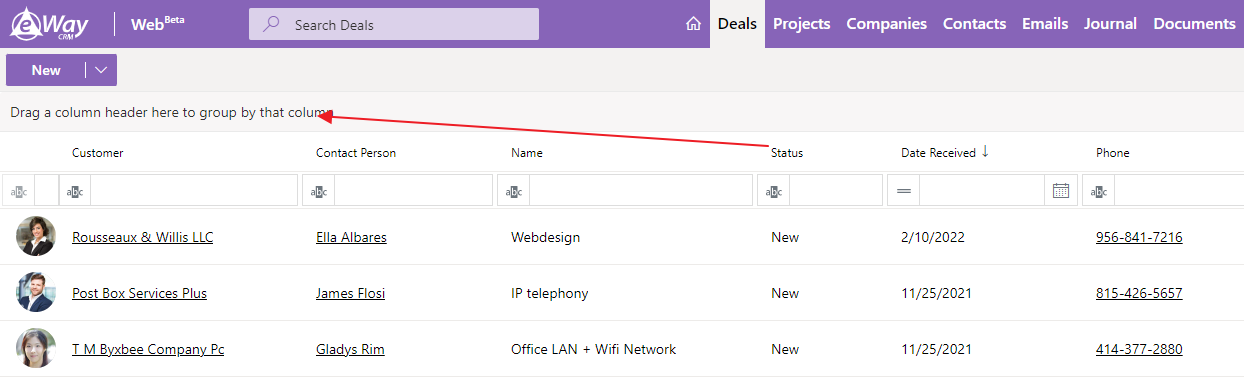Open avatar of Rousseaux & Willis LLC
Image resolution: width=1244 pixels, height=383 pixels.
(x=36, y=237)
